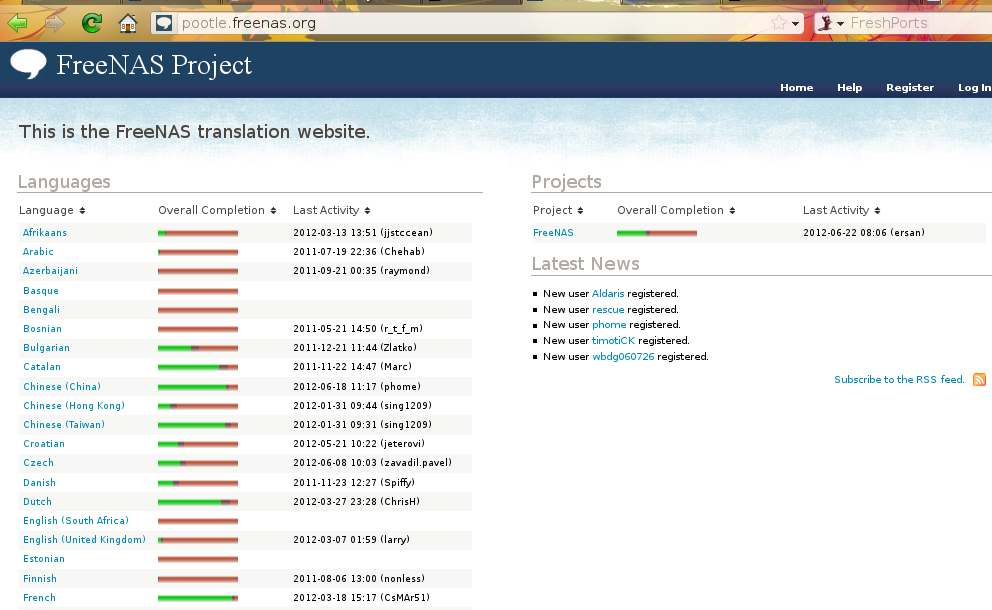
Task: Sort projects by Last Activity
Action: (841, 210)
